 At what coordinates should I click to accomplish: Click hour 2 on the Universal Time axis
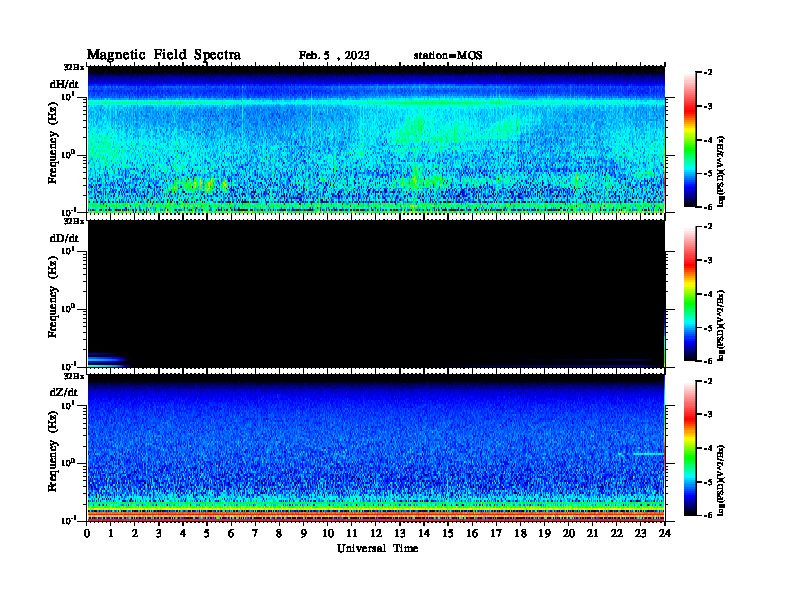(135, 533)
